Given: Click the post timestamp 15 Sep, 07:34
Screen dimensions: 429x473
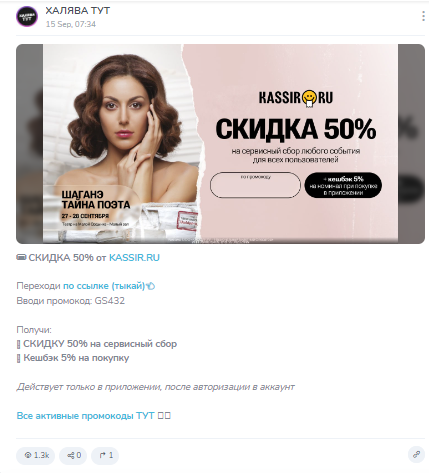Looking at the screenshot, I should coord(71,24).
